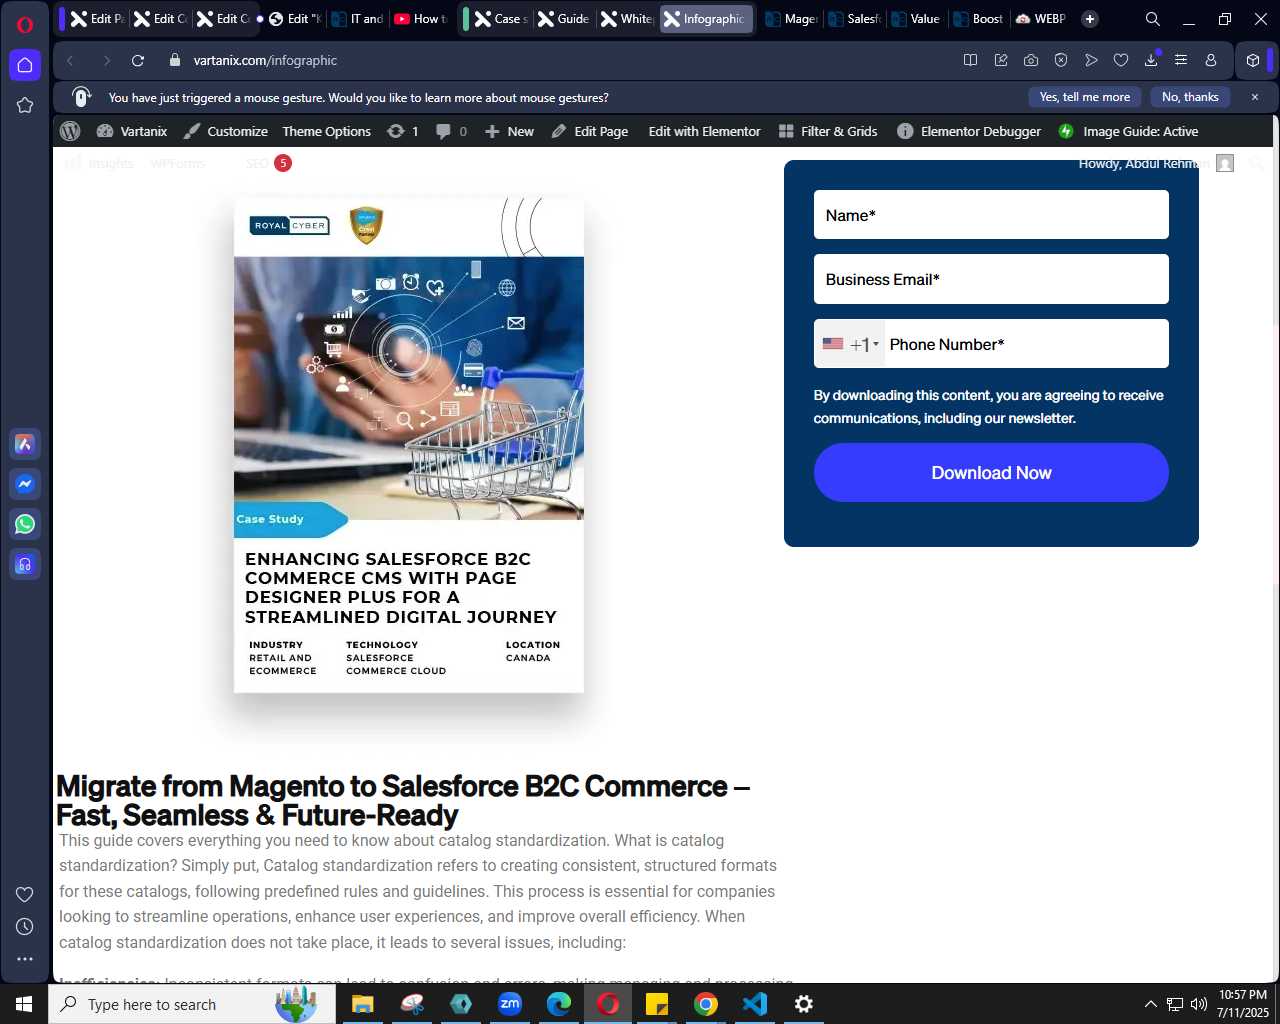The width and height of the screenshot is (1280, 1024).
Task: Open the sidebar heart pinboards icon
Action: (x=25, y=894)
